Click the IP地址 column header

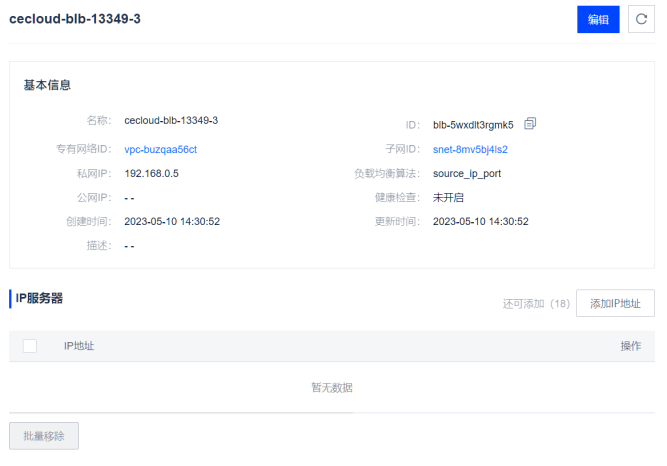[79, 346]
